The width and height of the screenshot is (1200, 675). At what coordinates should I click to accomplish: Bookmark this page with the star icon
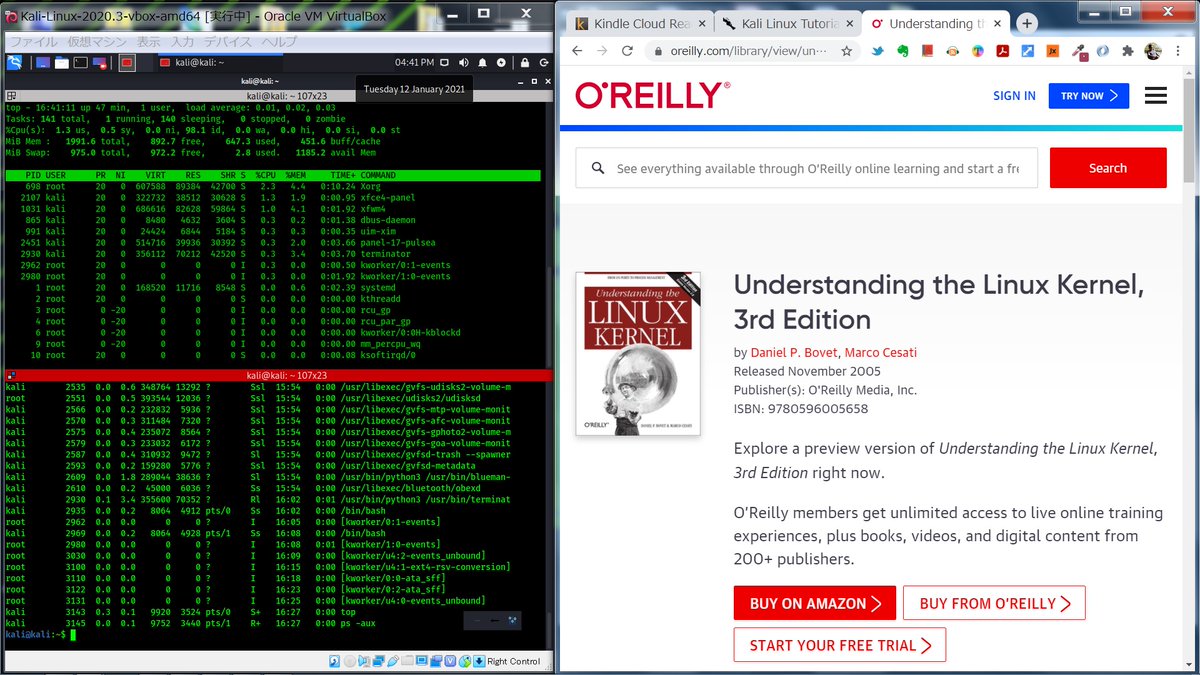[x=846, y=51]
